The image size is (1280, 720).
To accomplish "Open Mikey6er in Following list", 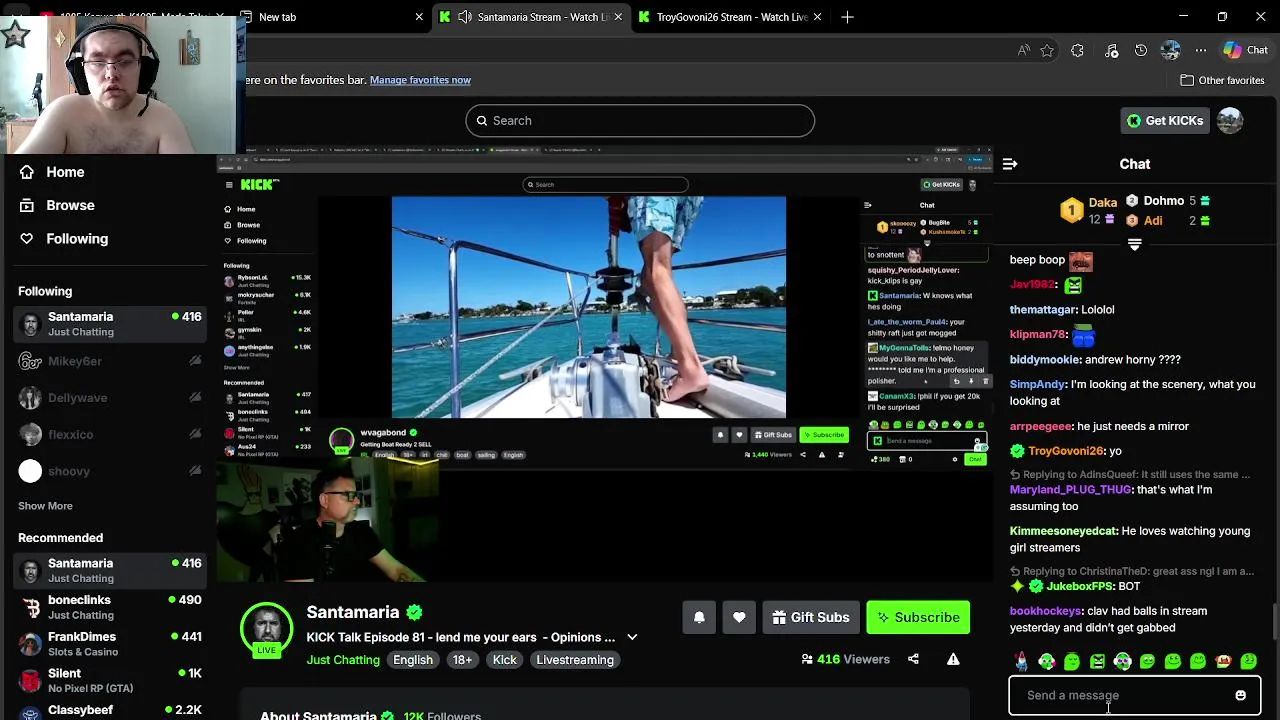I will tap(110, 361).
